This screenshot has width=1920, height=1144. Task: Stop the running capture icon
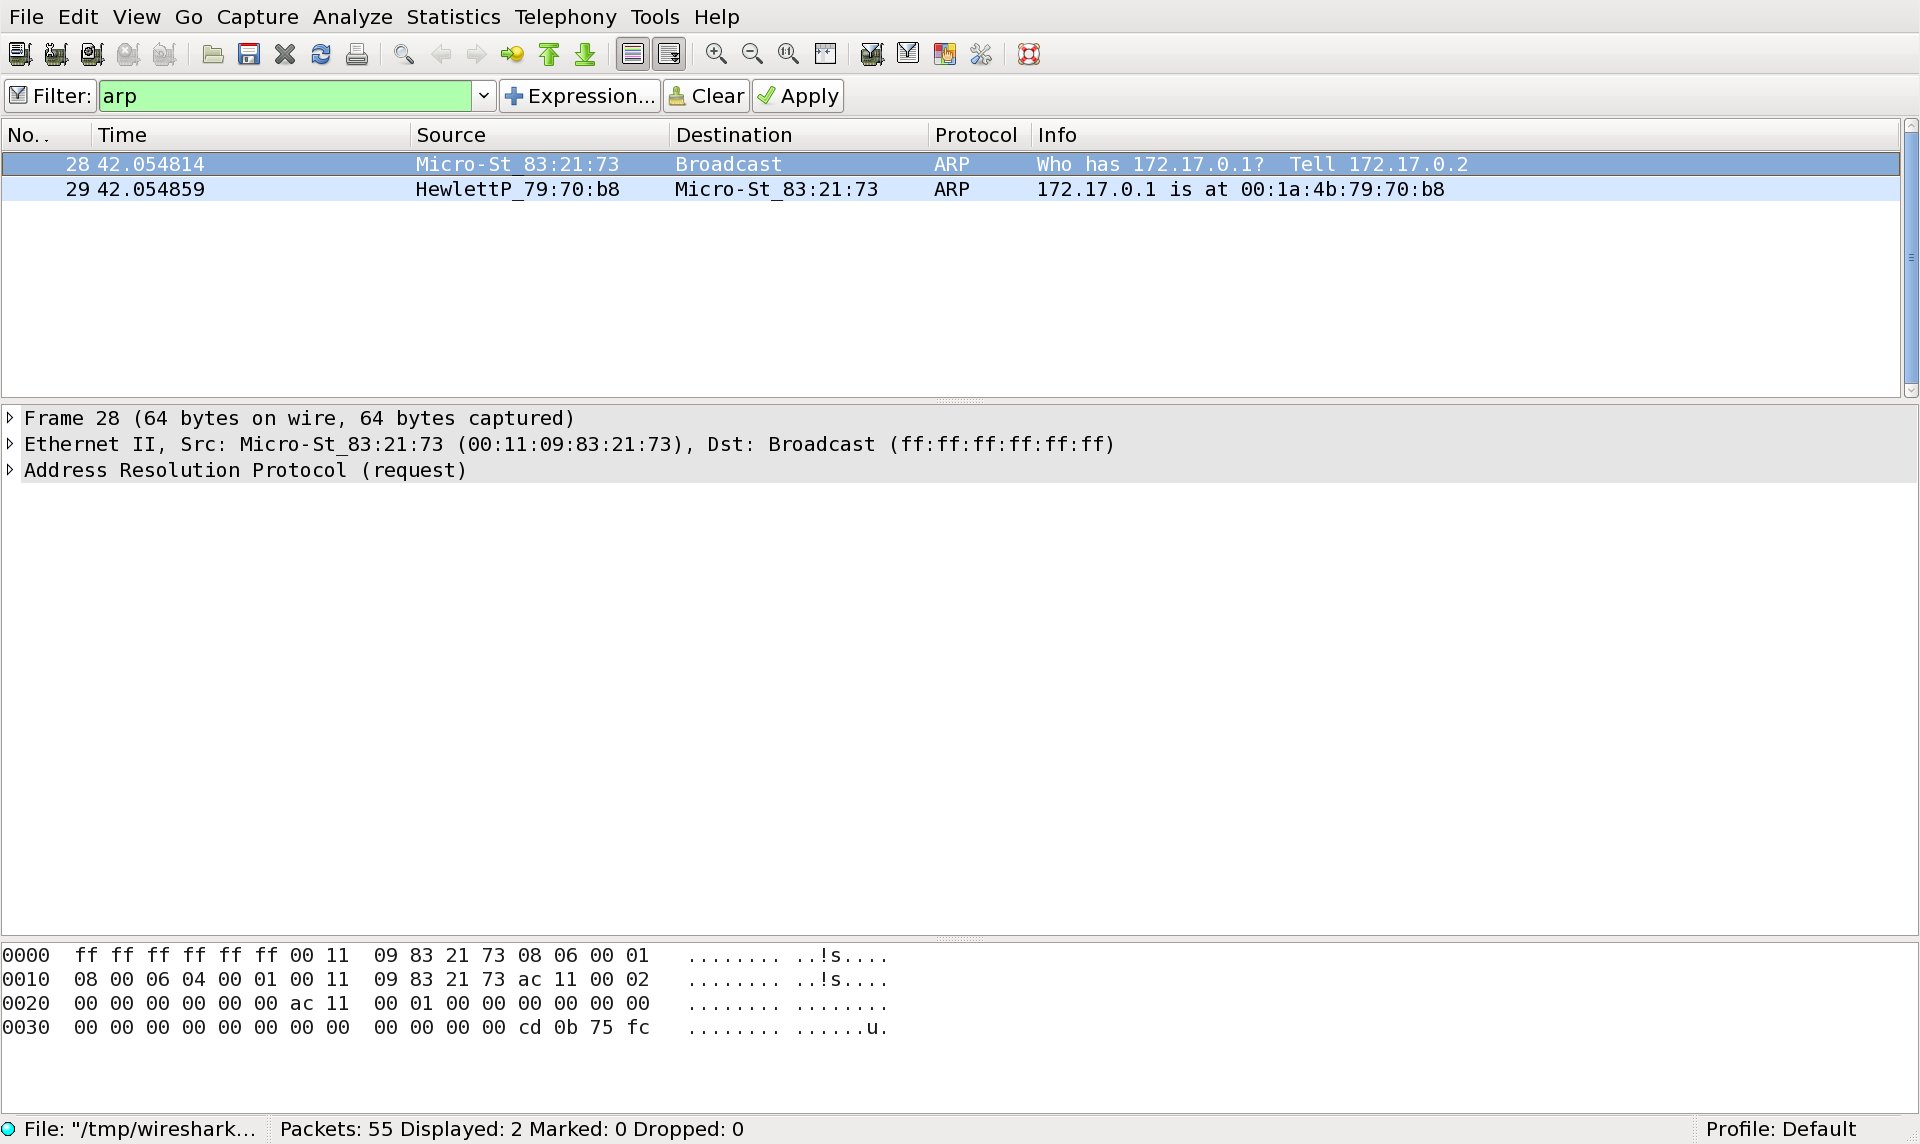[x=128, y=54]
